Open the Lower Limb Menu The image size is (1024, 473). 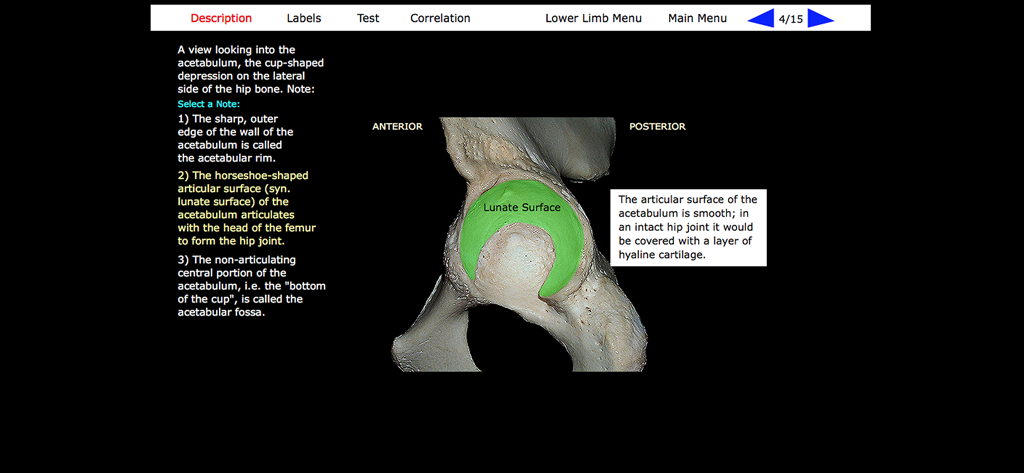tap(593, 18)
